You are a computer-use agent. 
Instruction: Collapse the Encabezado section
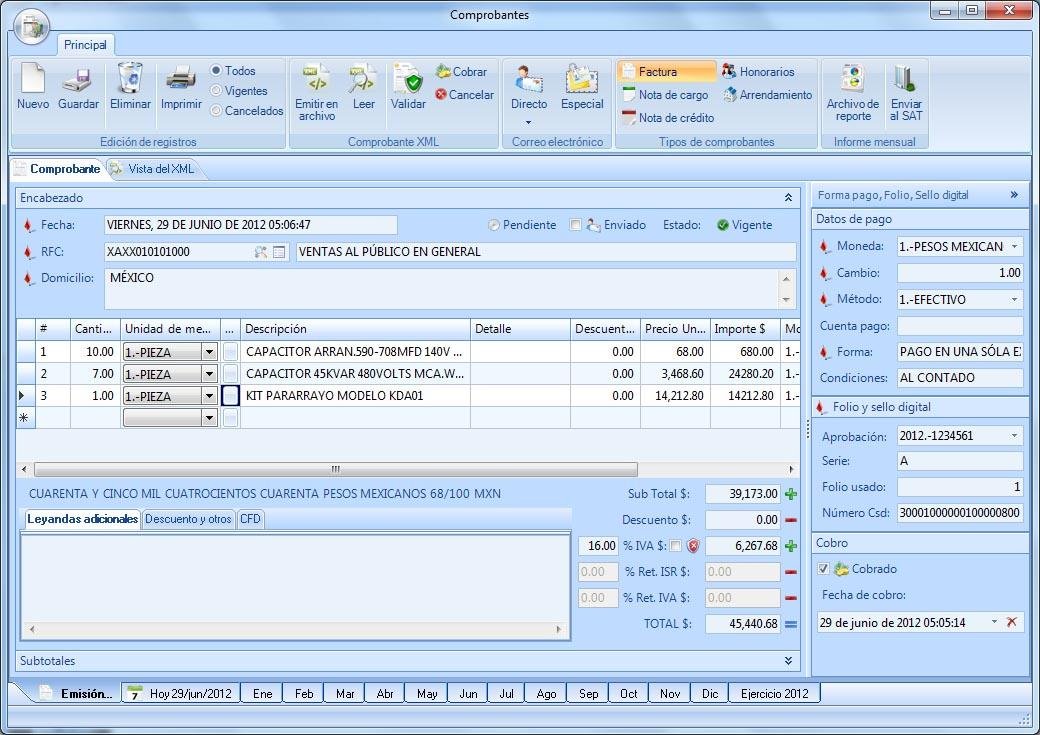coord(788,198)
